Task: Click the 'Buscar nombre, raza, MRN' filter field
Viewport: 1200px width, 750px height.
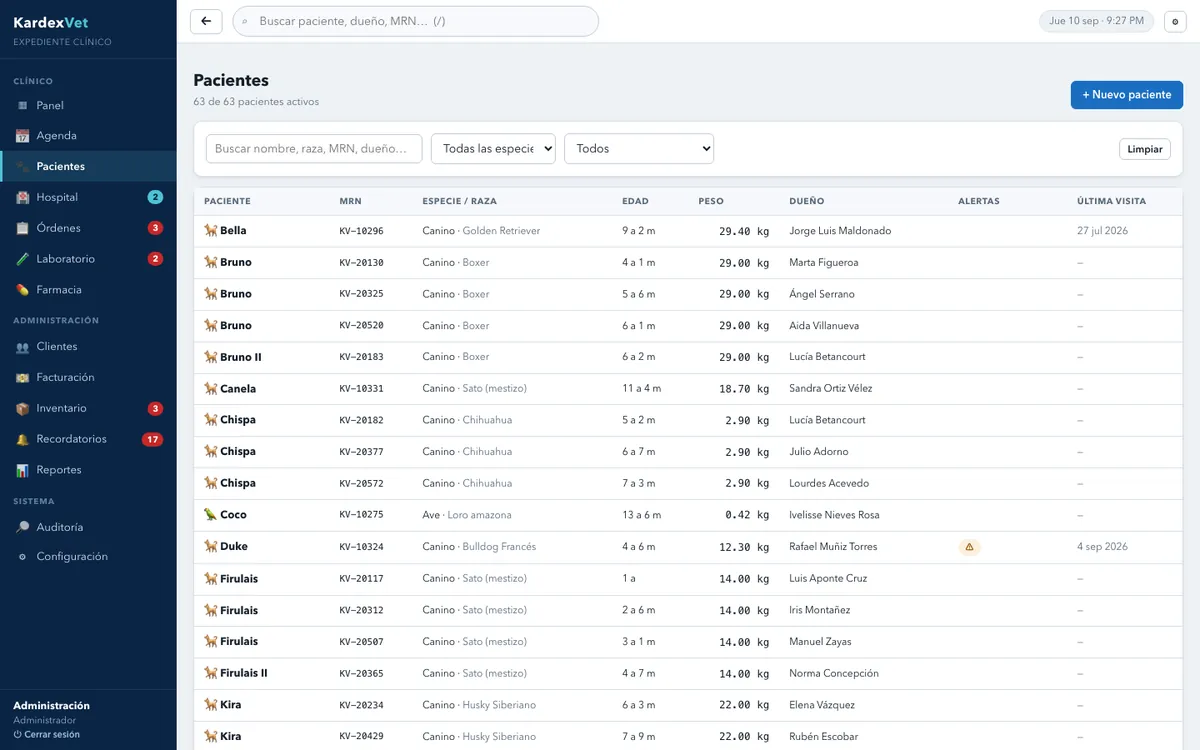Action: [314, 149]
